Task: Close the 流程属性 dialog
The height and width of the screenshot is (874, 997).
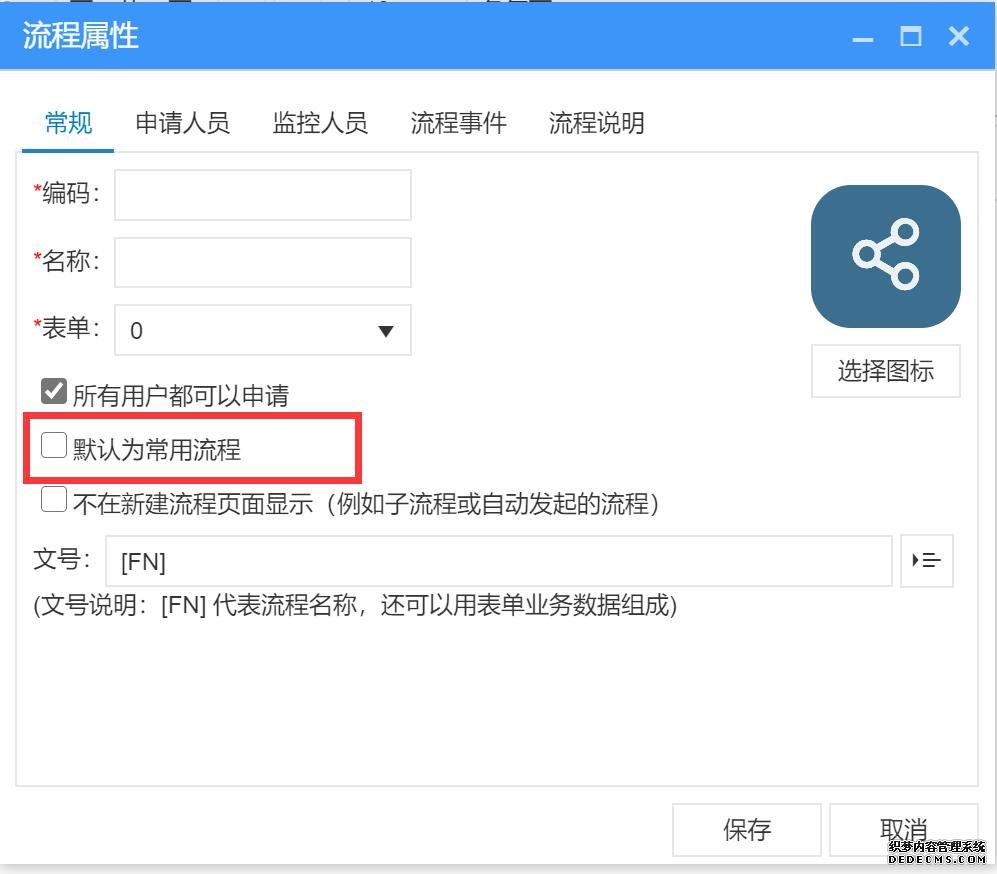Action: (958, 36)
